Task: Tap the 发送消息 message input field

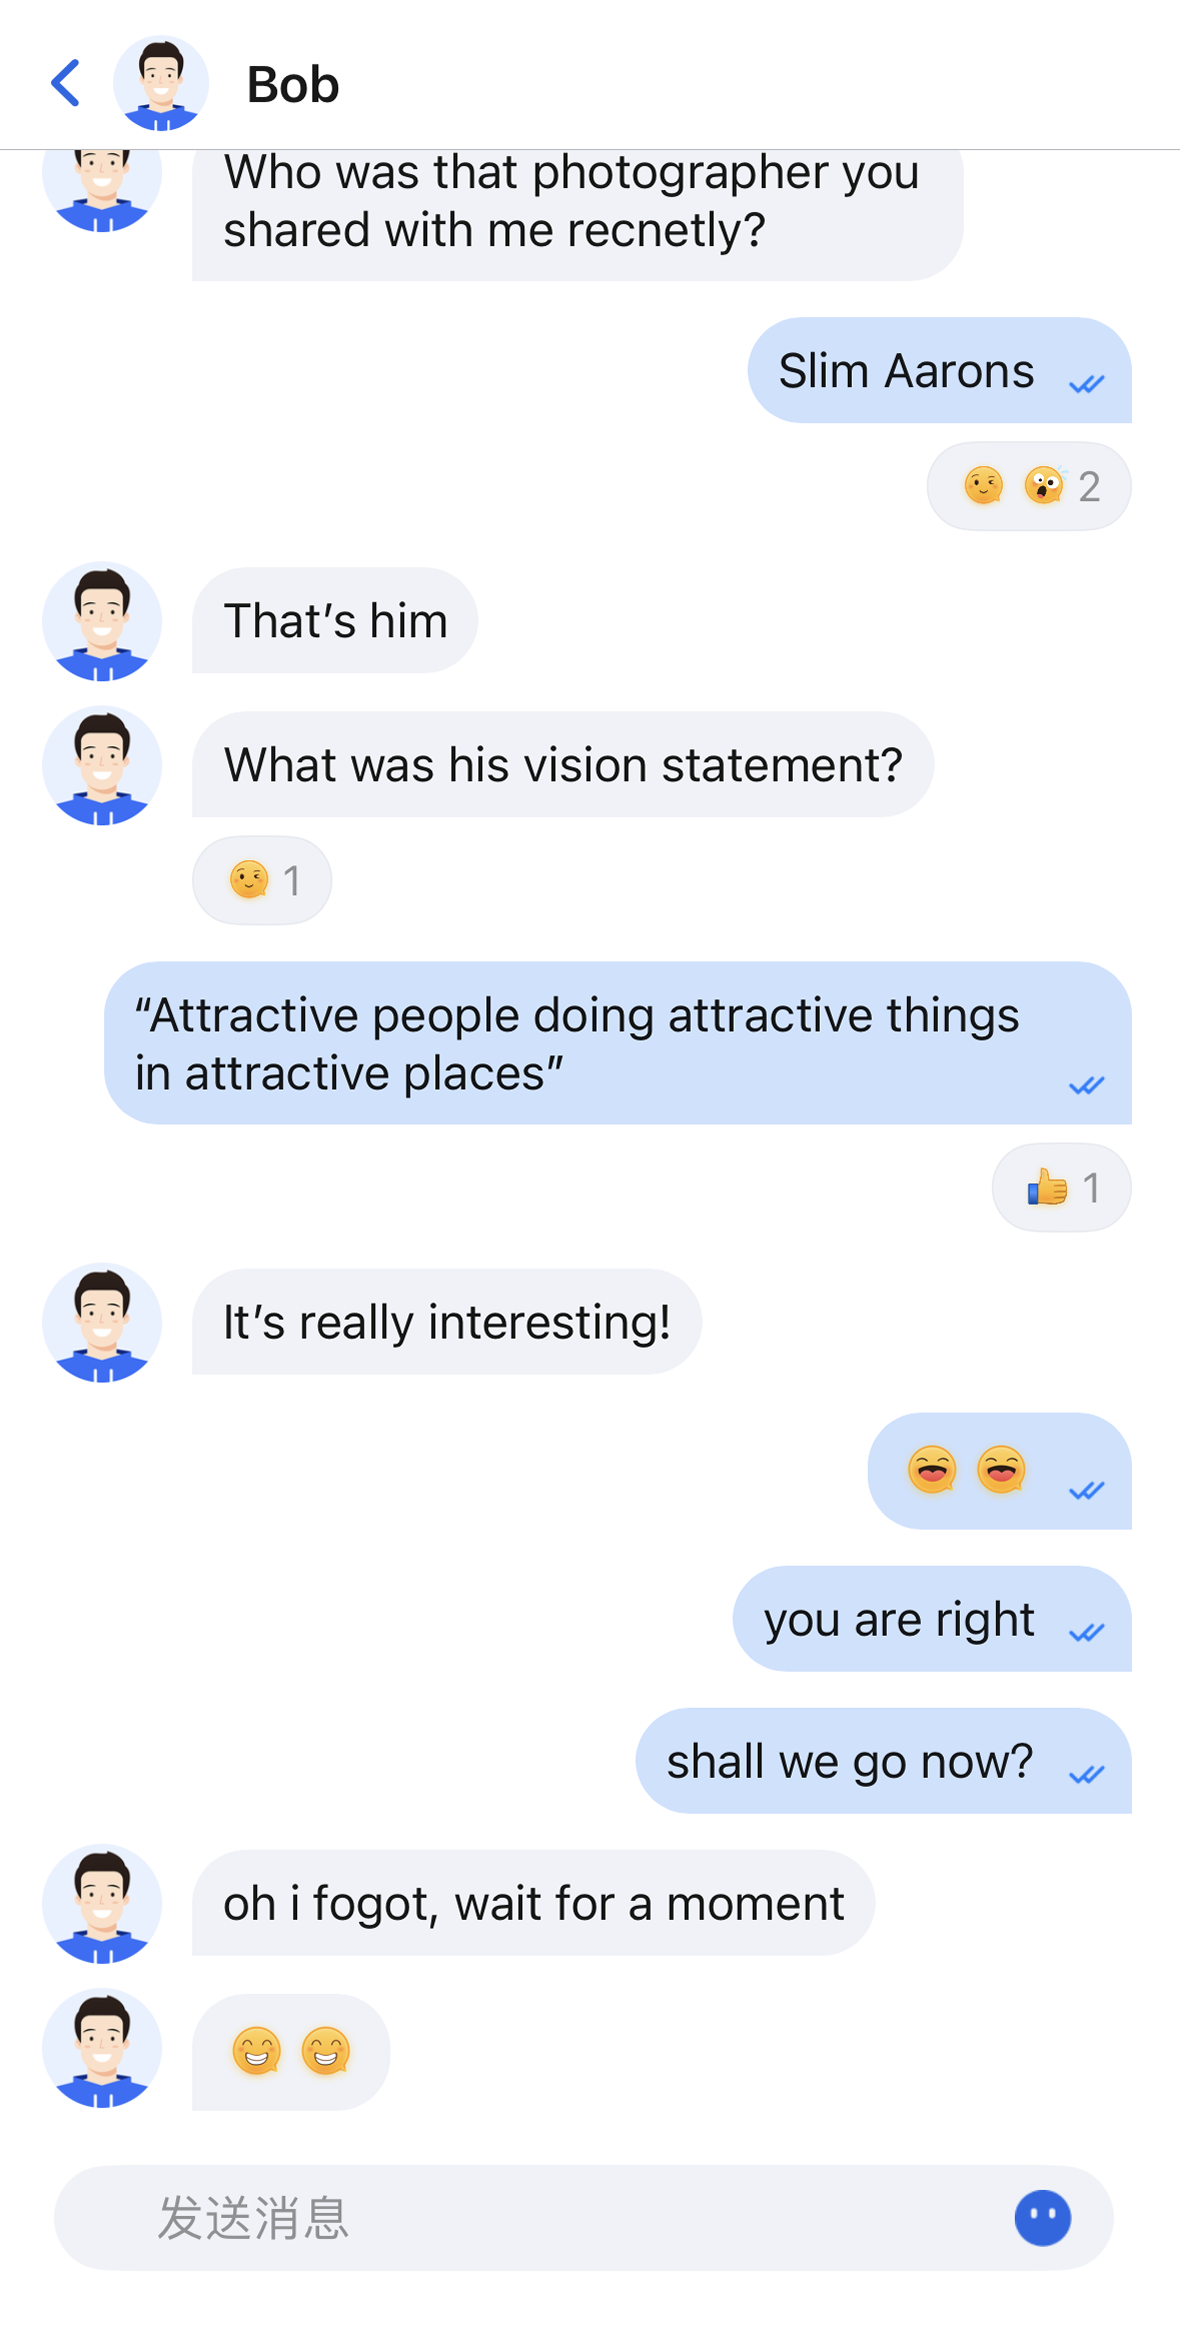Action: (560, 2218)
